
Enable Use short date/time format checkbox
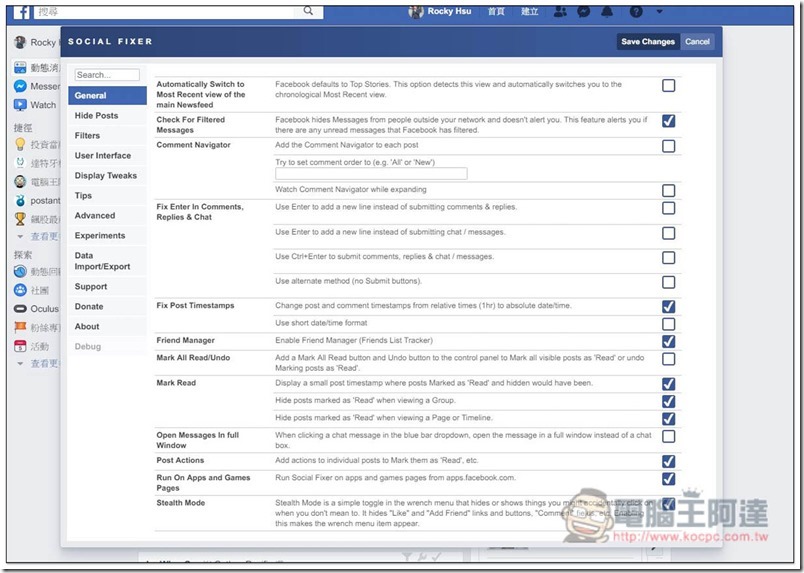668,325
